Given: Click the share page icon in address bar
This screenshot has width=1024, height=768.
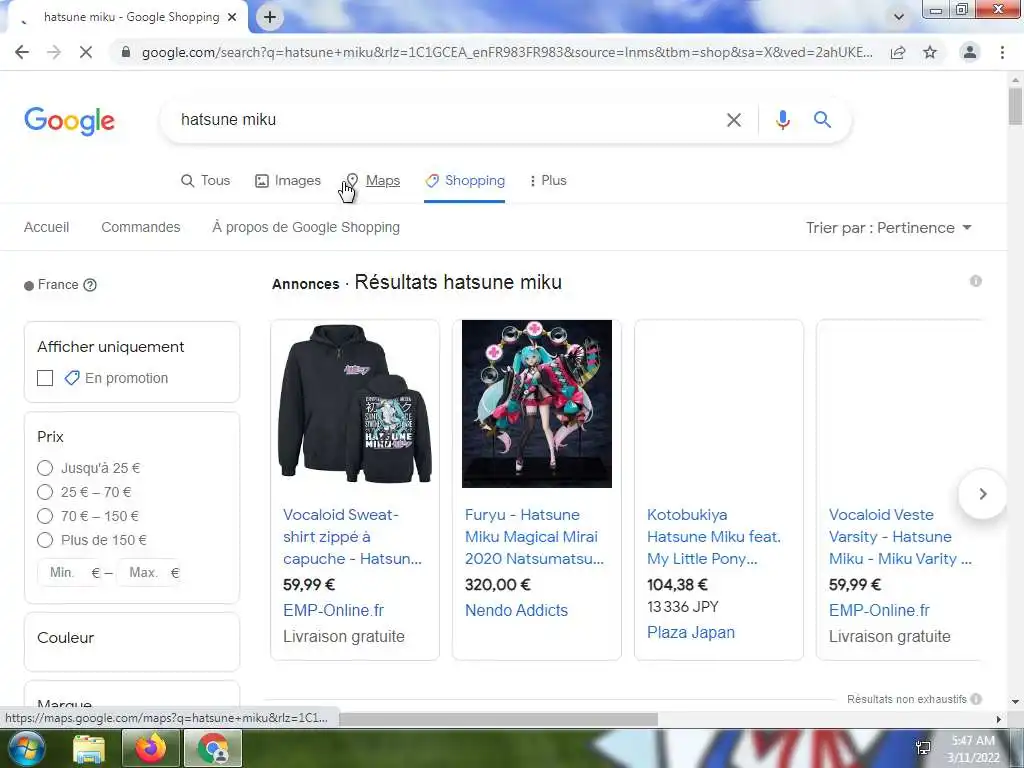Looking at the screenshot, I should click(x=898, y=52).
